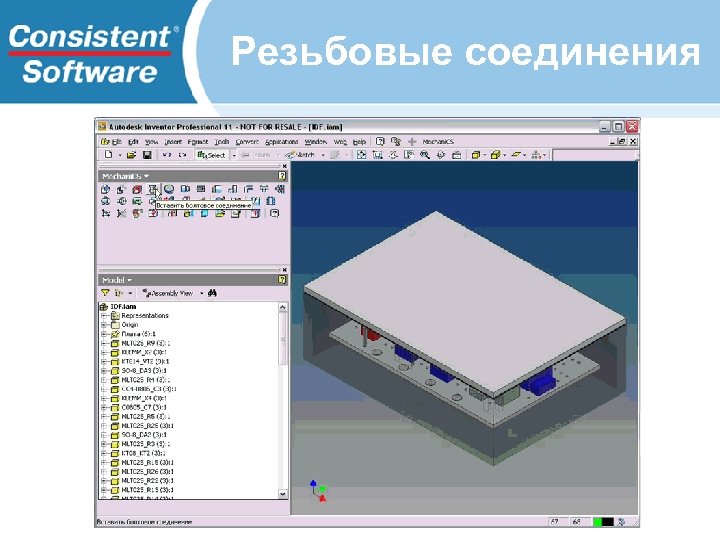The image size is (720, 540).
Task: Click browser scrollbar down arrow
Action: pyautogui.click(x=283, y=494)
